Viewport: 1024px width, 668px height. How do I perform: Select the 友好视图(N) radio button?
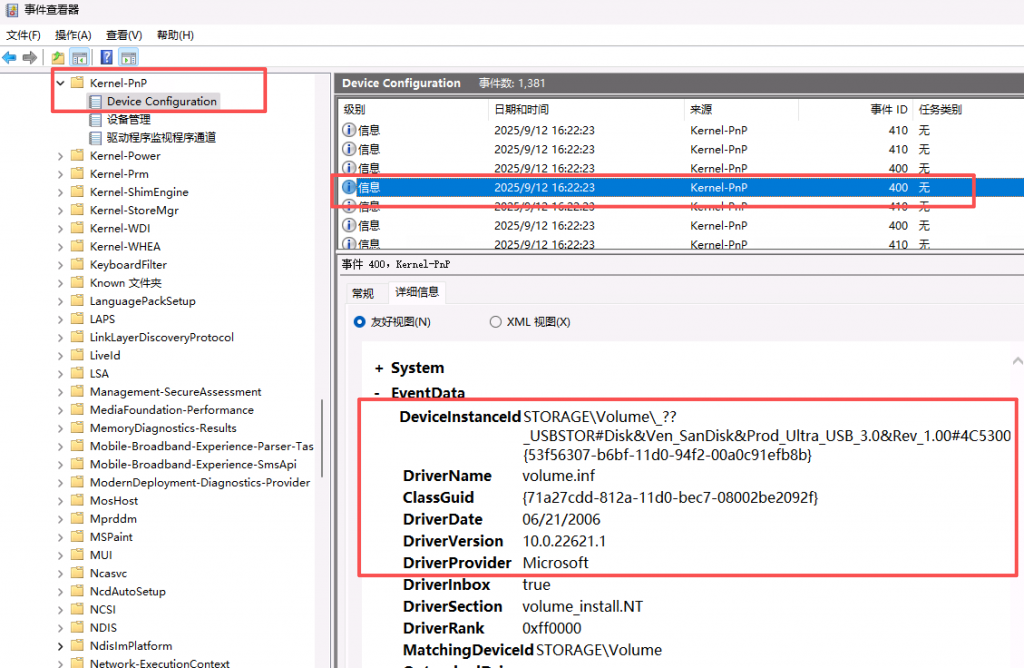[x=360, y=322]
